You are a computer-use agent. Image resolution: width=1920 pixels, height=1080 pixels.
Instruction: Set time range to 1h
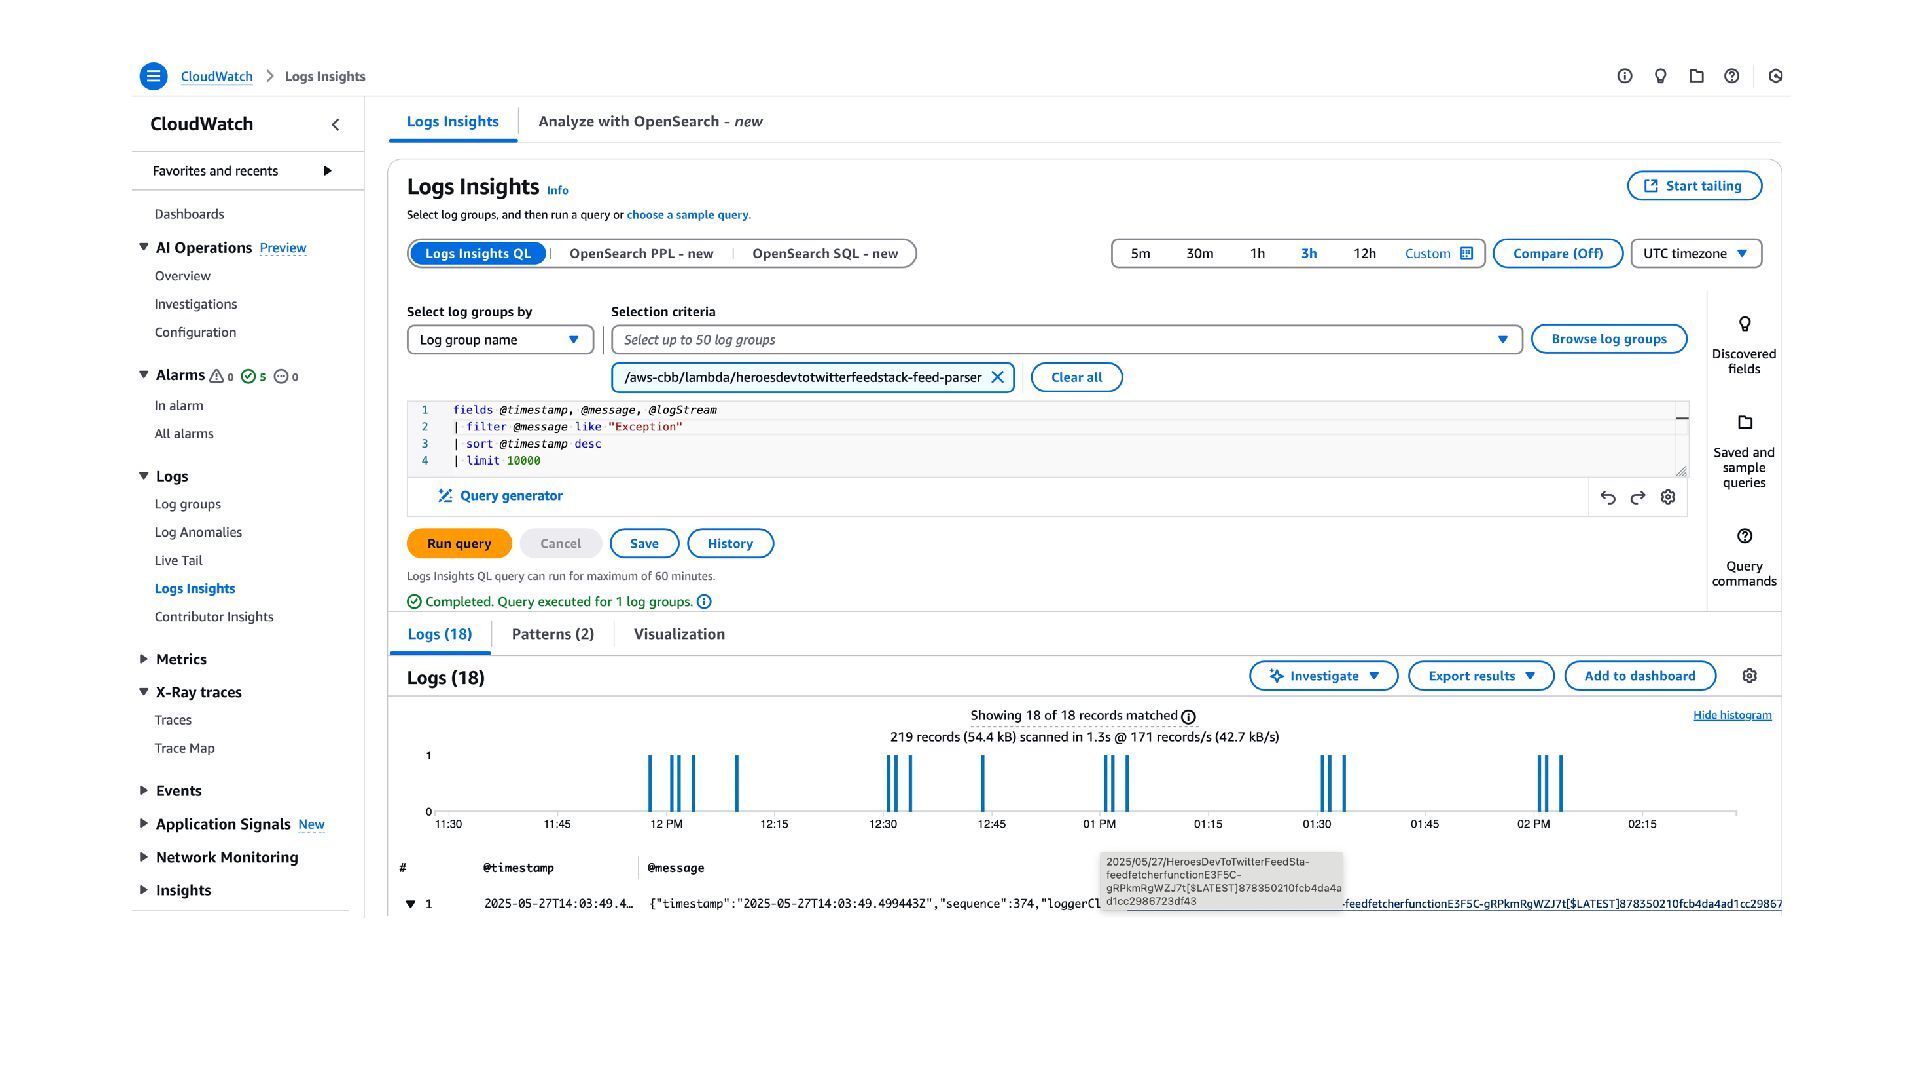(1257, 253)
